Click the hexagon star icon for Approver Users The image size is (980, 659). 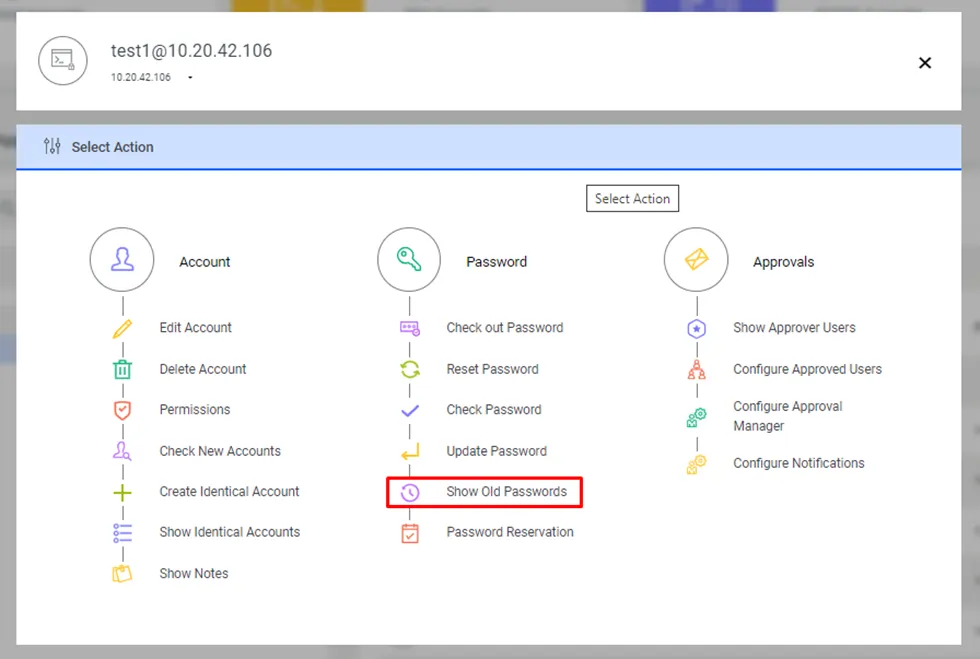(697, 328)
